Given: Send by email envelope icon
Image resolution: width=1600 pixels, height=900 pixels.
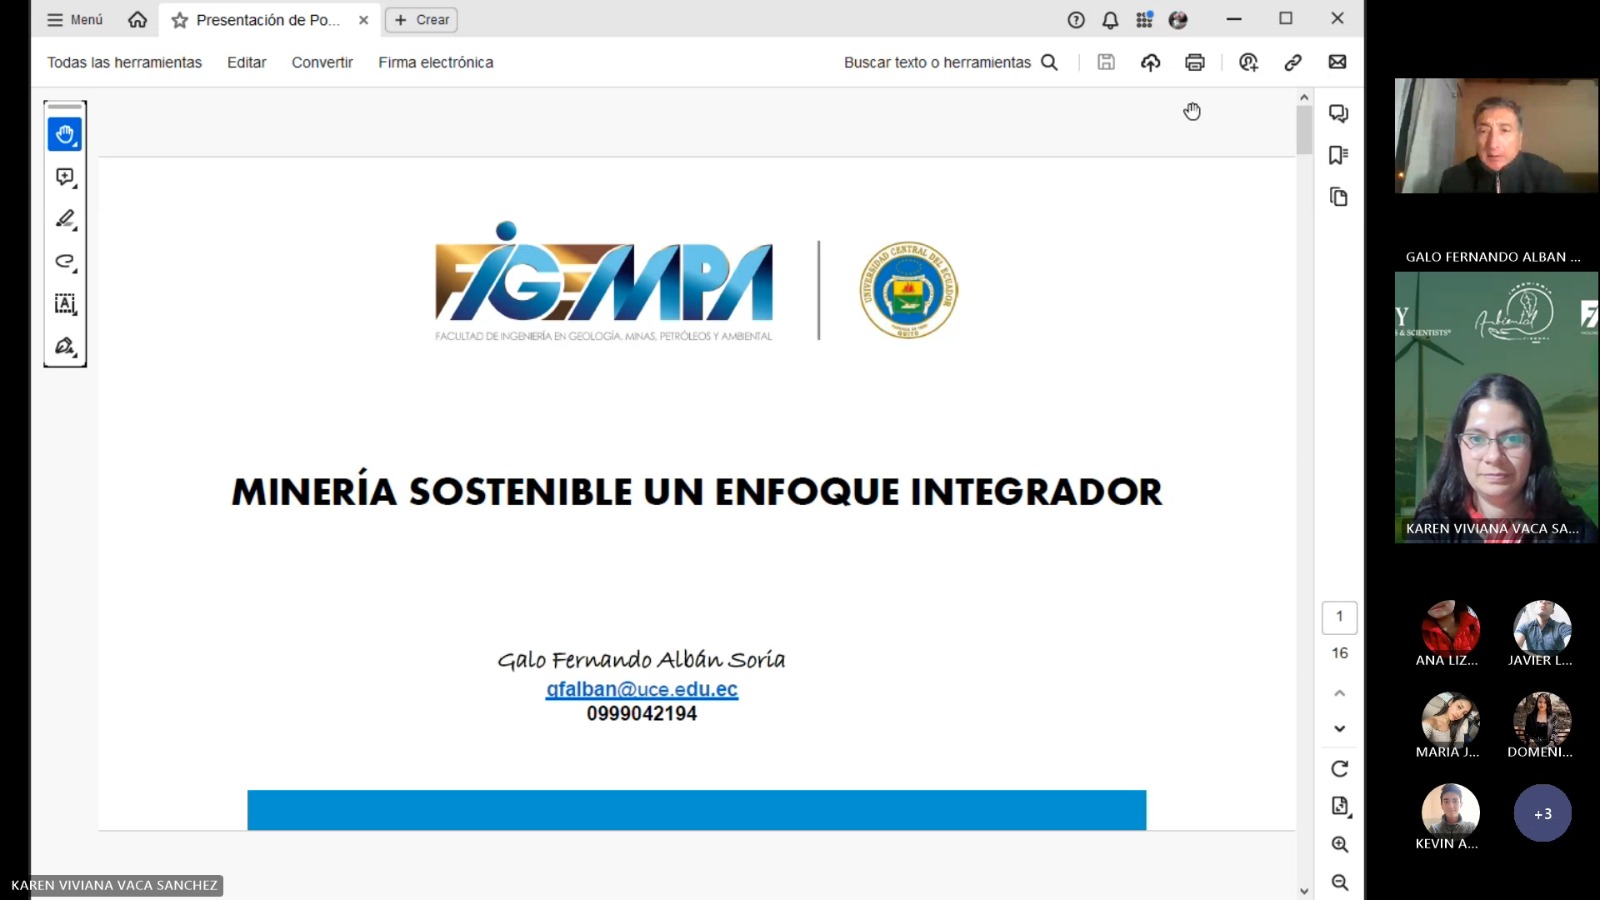Looking at the screenshot, I should click(1337, 62).
